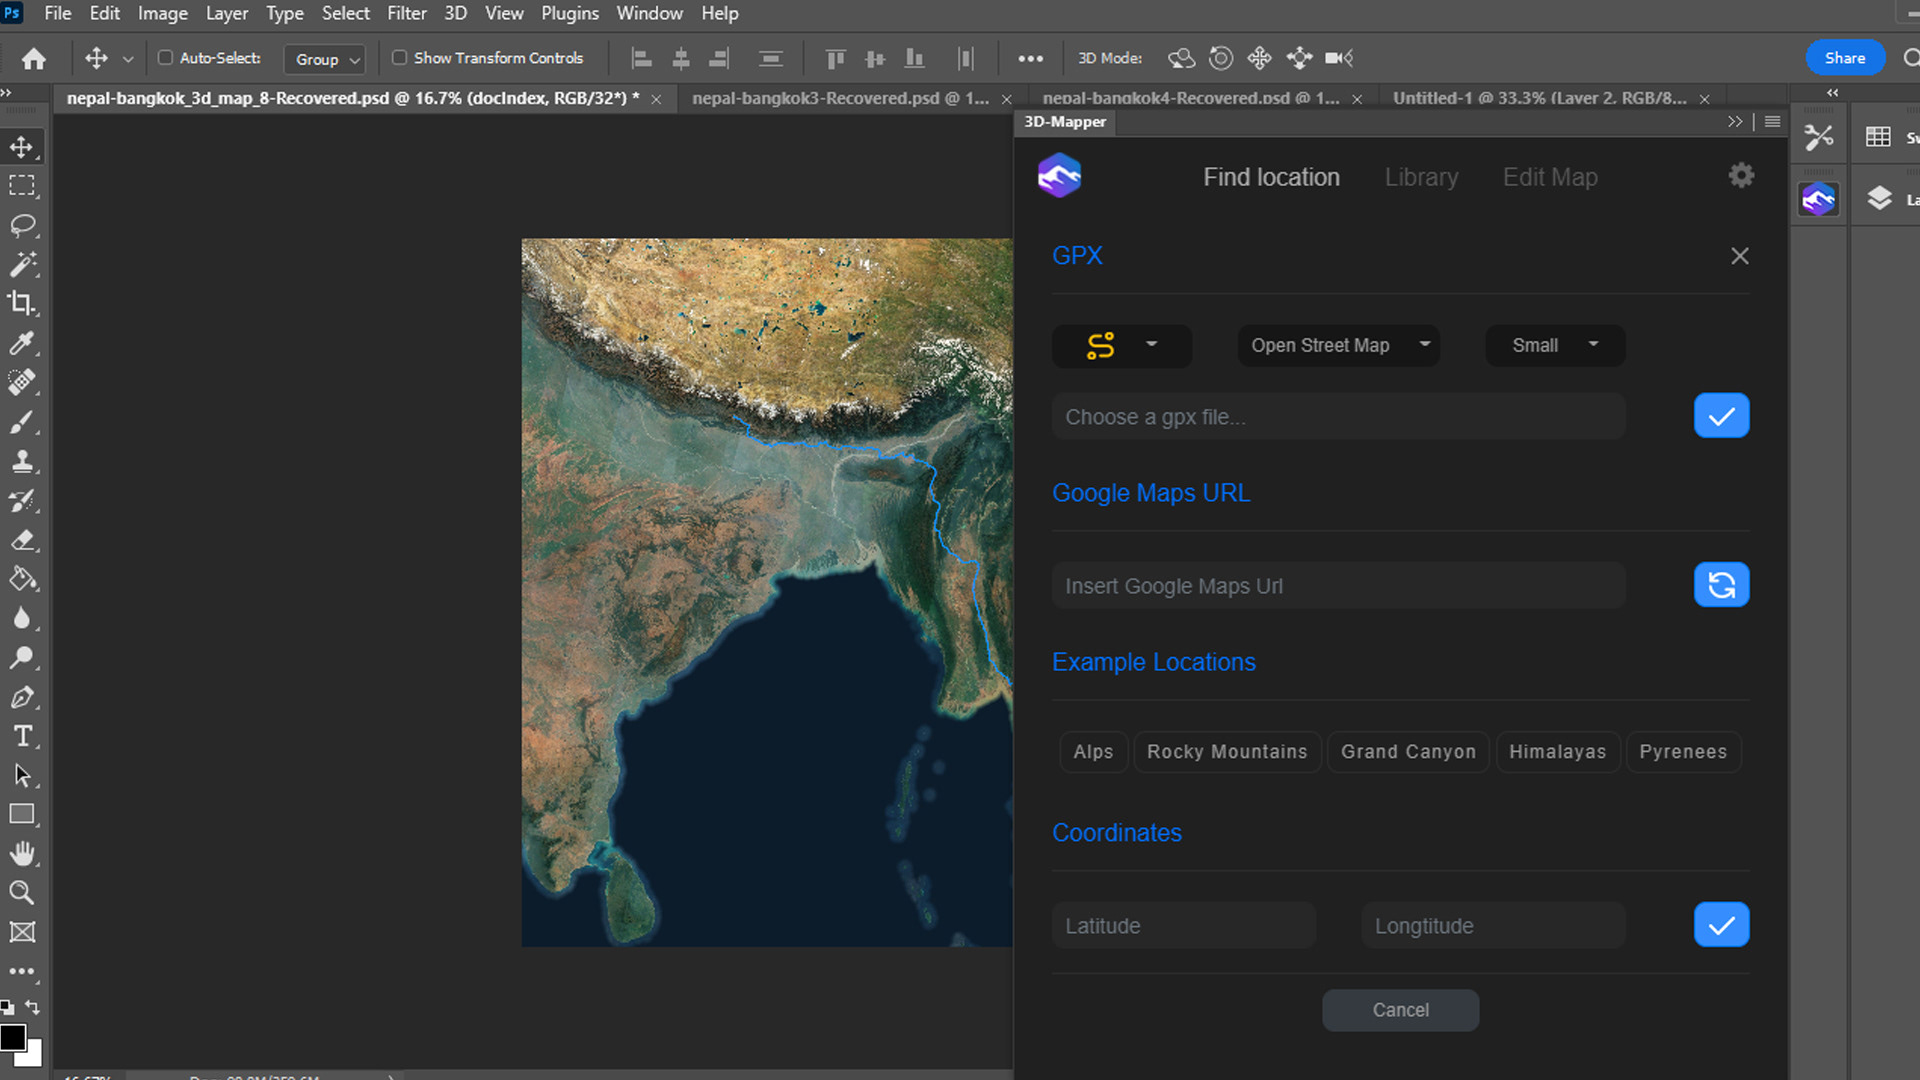Select the Eraser tool
1920x1080 pixels.
22,540
